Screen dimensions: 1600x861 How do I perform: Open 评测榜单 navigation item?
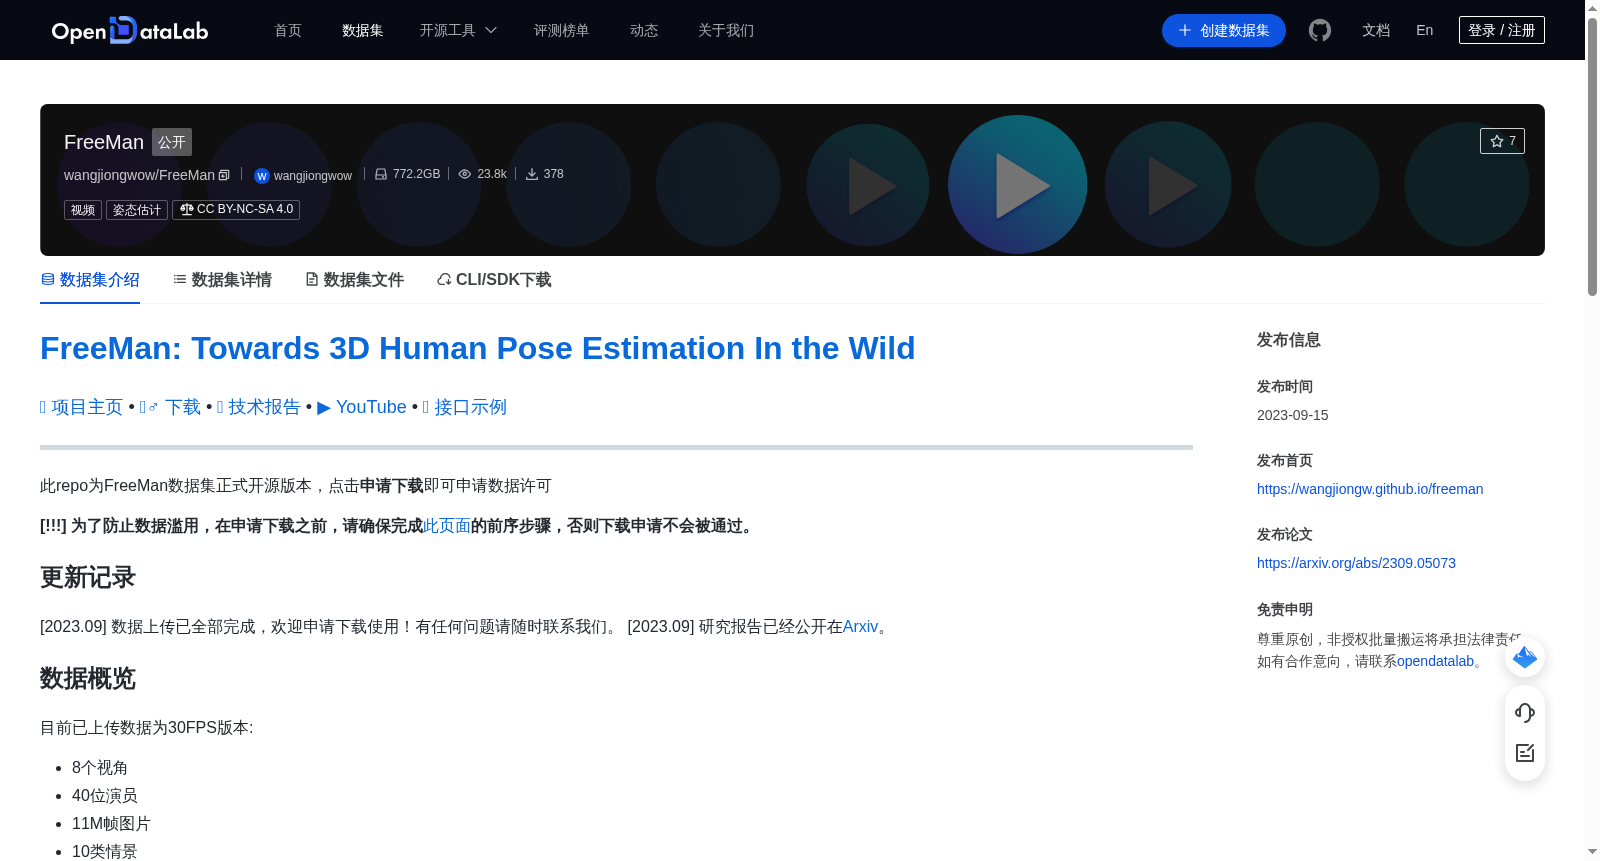point(561,30)
